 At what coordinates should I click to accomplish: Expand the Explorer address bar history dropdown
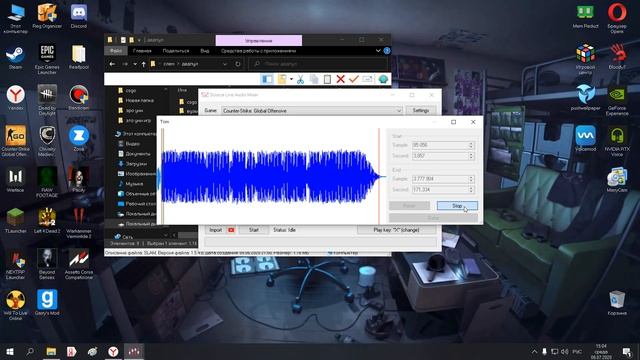(x=225, y=64)
